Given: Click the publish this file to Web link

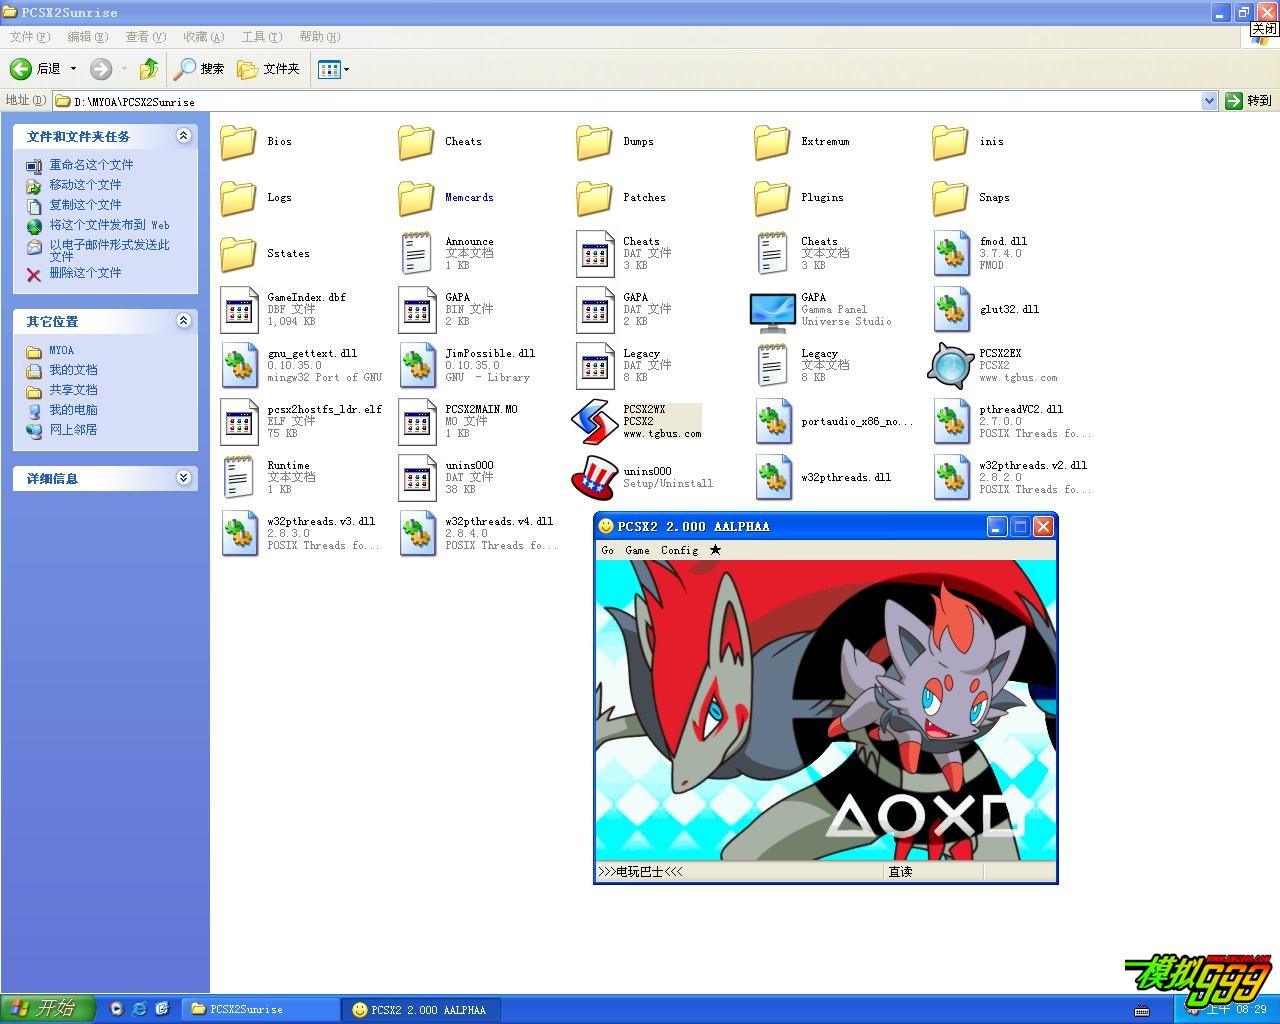Looking at the screenshot, I should 110,225.
